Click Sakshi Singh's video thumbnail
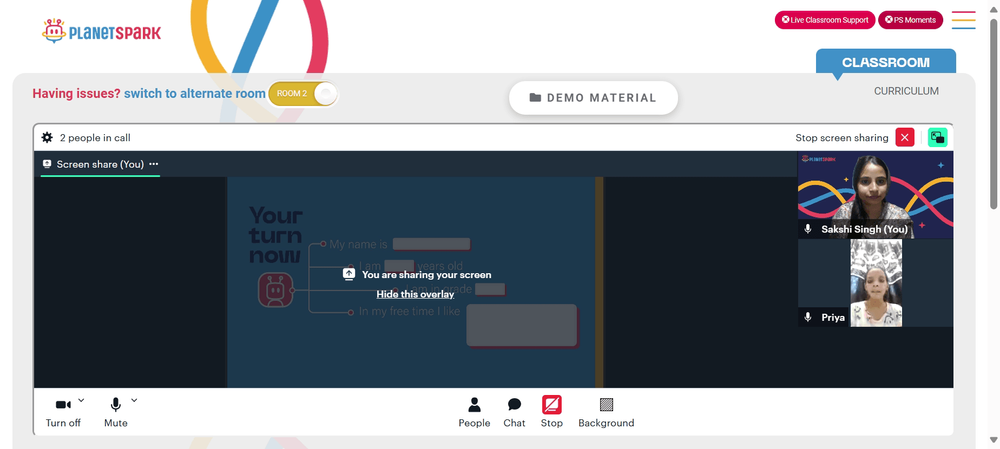Screen dimensions: 1000x449 pyautogui.click(x=876, y=195)
